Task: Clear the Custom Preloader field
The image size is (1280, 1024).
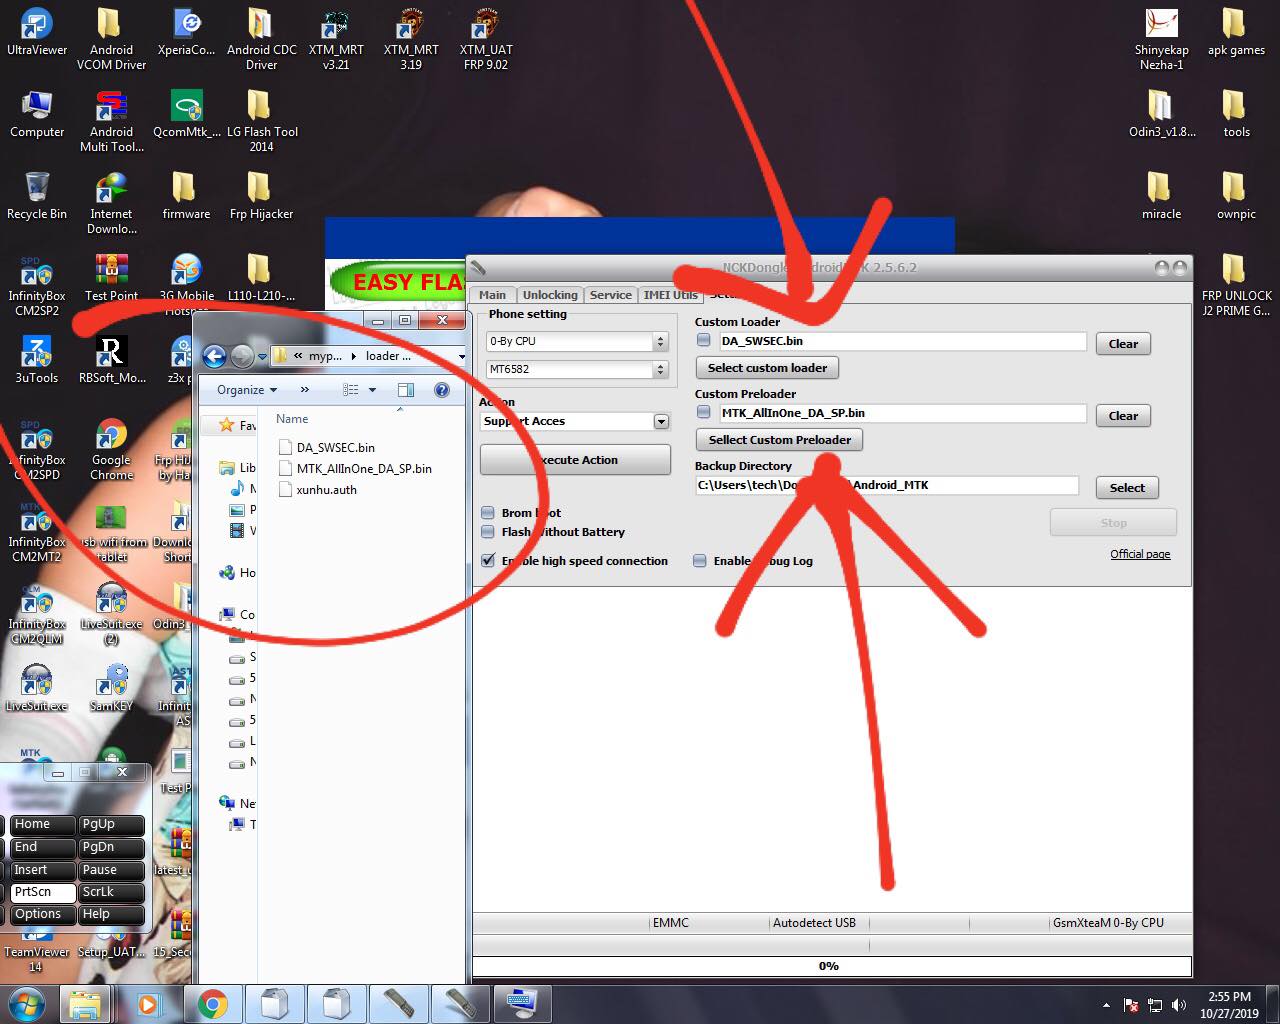Action: tap(1123, 416)
